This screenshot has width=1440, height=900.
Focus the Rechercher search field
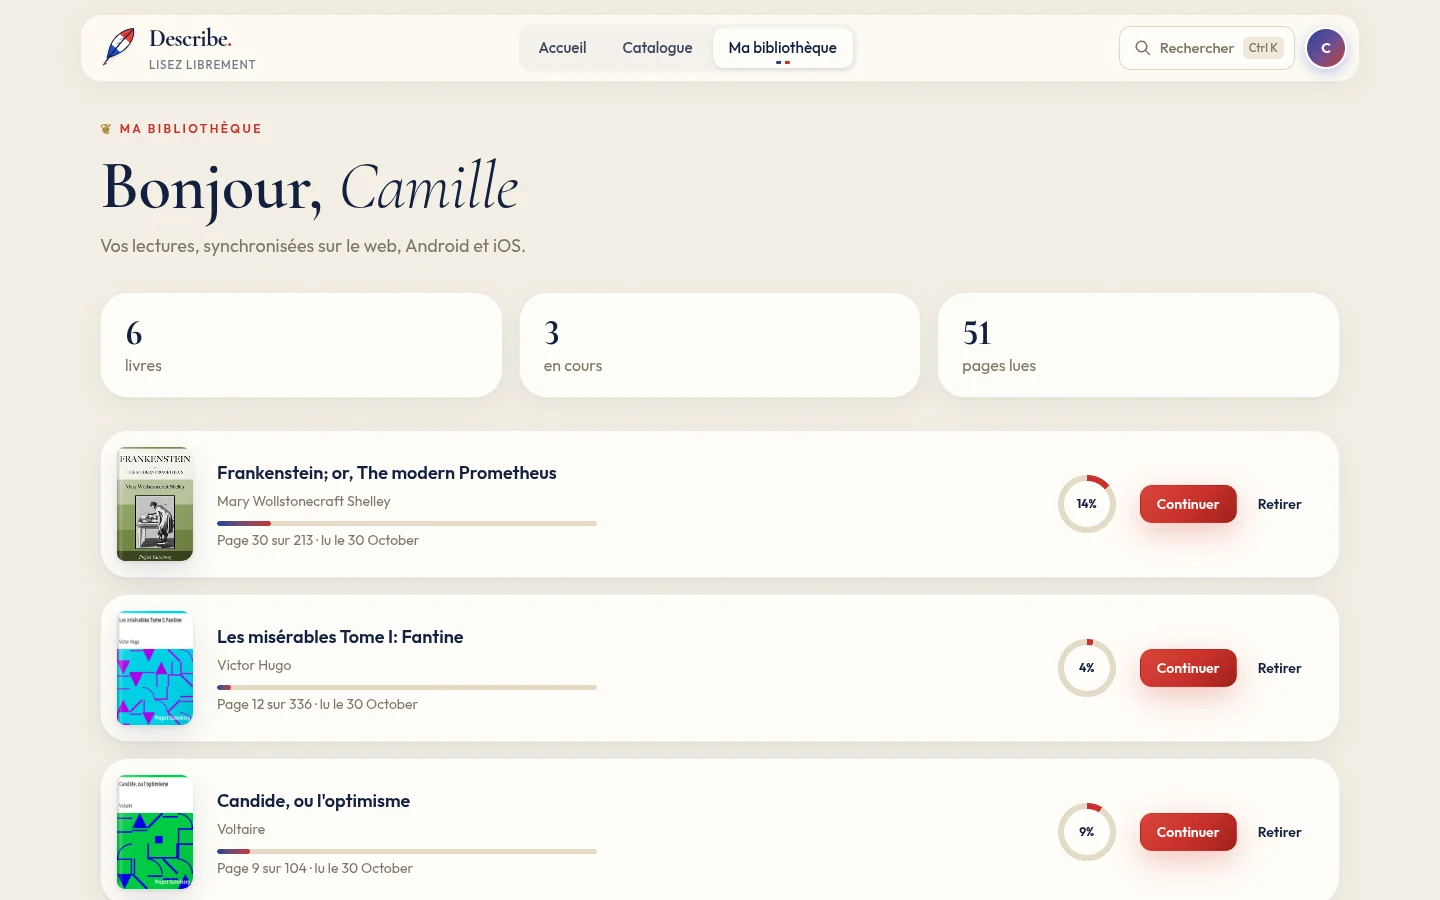[x=1207, y=48]
